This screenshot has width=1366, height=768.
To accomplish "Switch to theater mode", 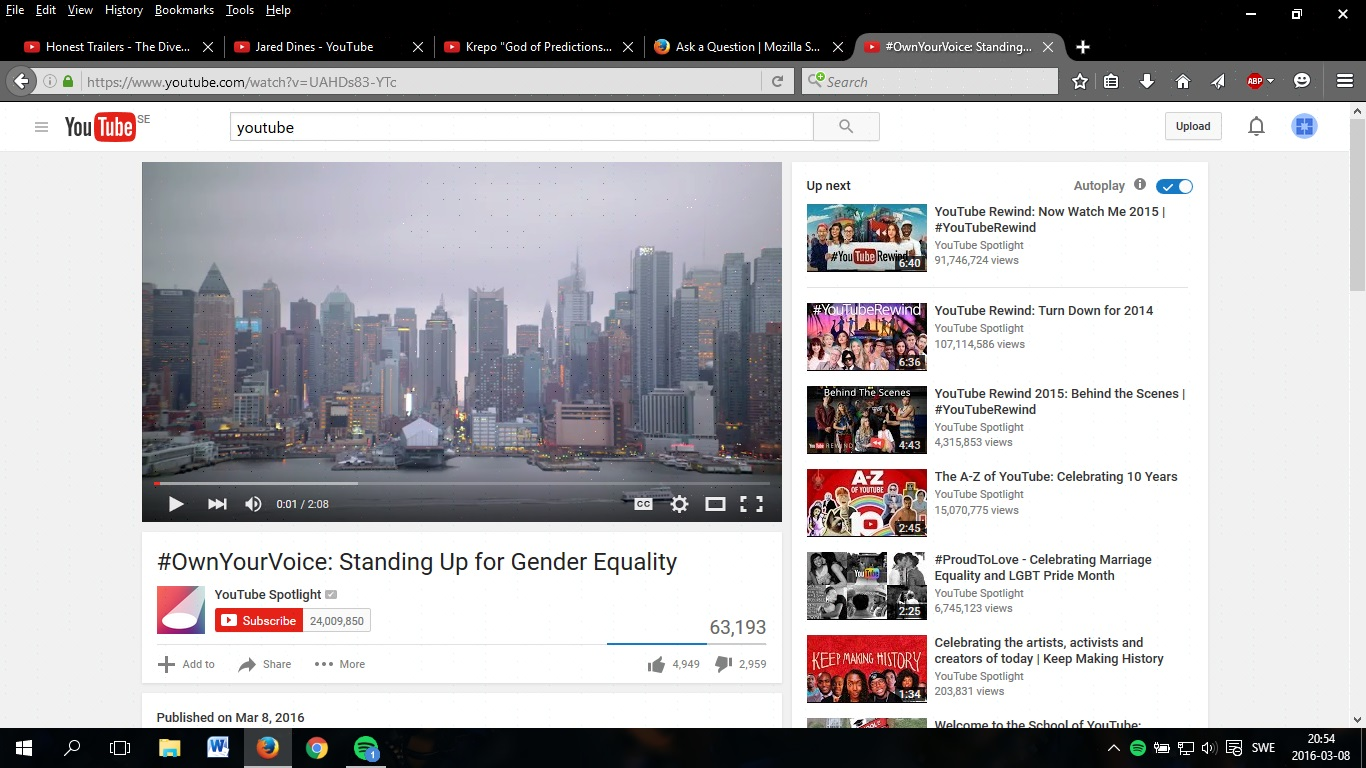I will pos(715,504).
